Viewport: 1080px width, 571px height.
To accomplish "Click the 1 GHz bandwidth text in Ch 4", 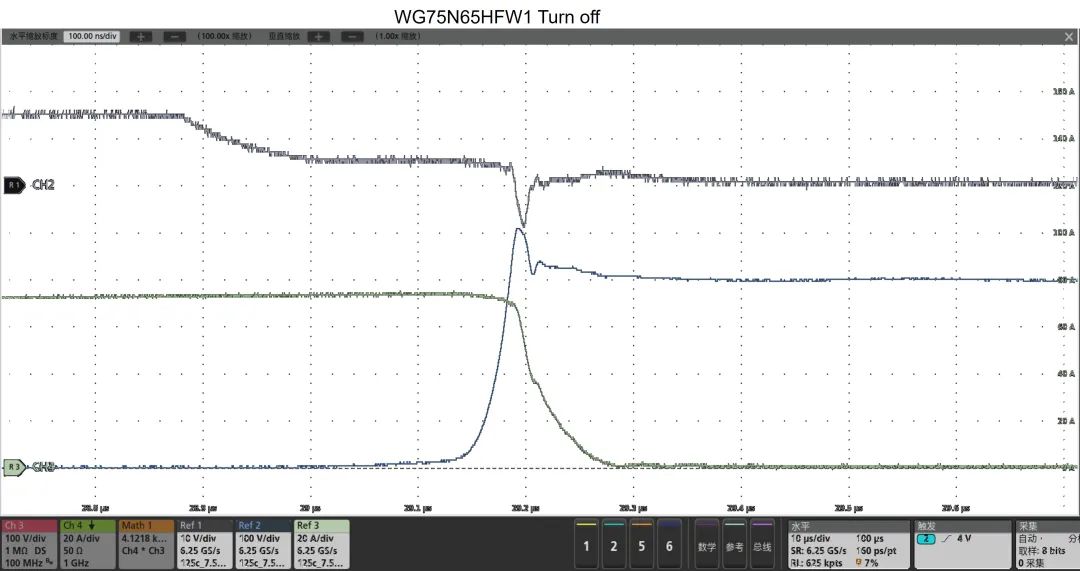I will point(76,563).
